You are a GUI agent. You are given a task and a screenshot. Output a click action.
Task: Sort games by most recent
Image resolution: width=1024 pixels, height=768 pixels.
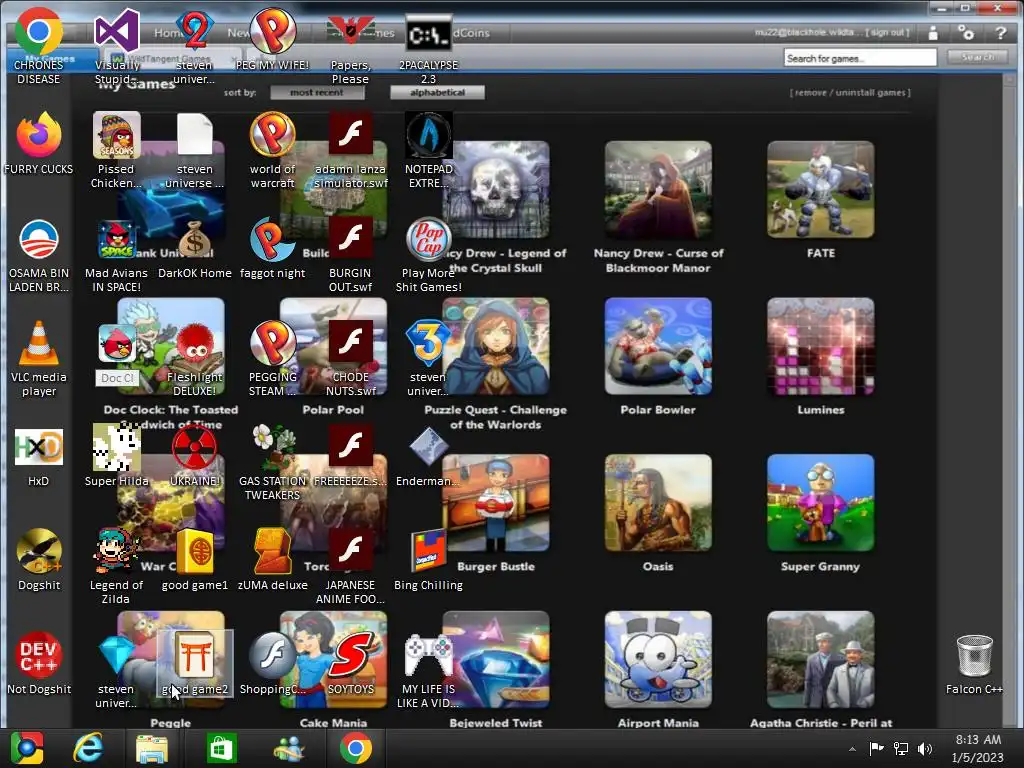point(317,93)
